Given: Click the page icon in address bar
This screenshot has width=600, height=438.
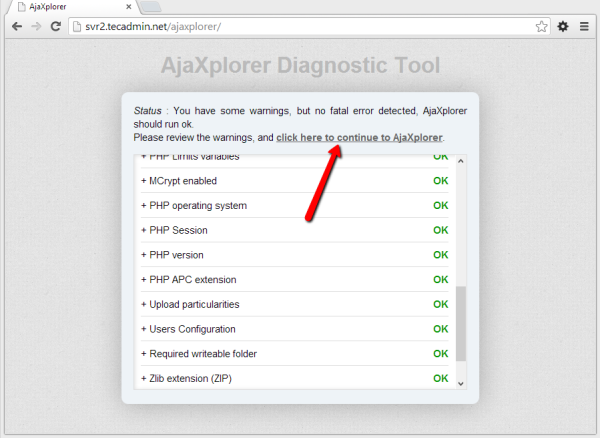Looking at the screenshot, I should (x=81, y=26).
